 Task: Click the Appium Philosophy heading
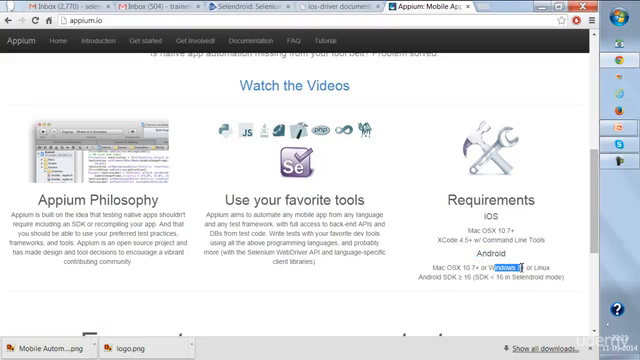tap(98, 200)
